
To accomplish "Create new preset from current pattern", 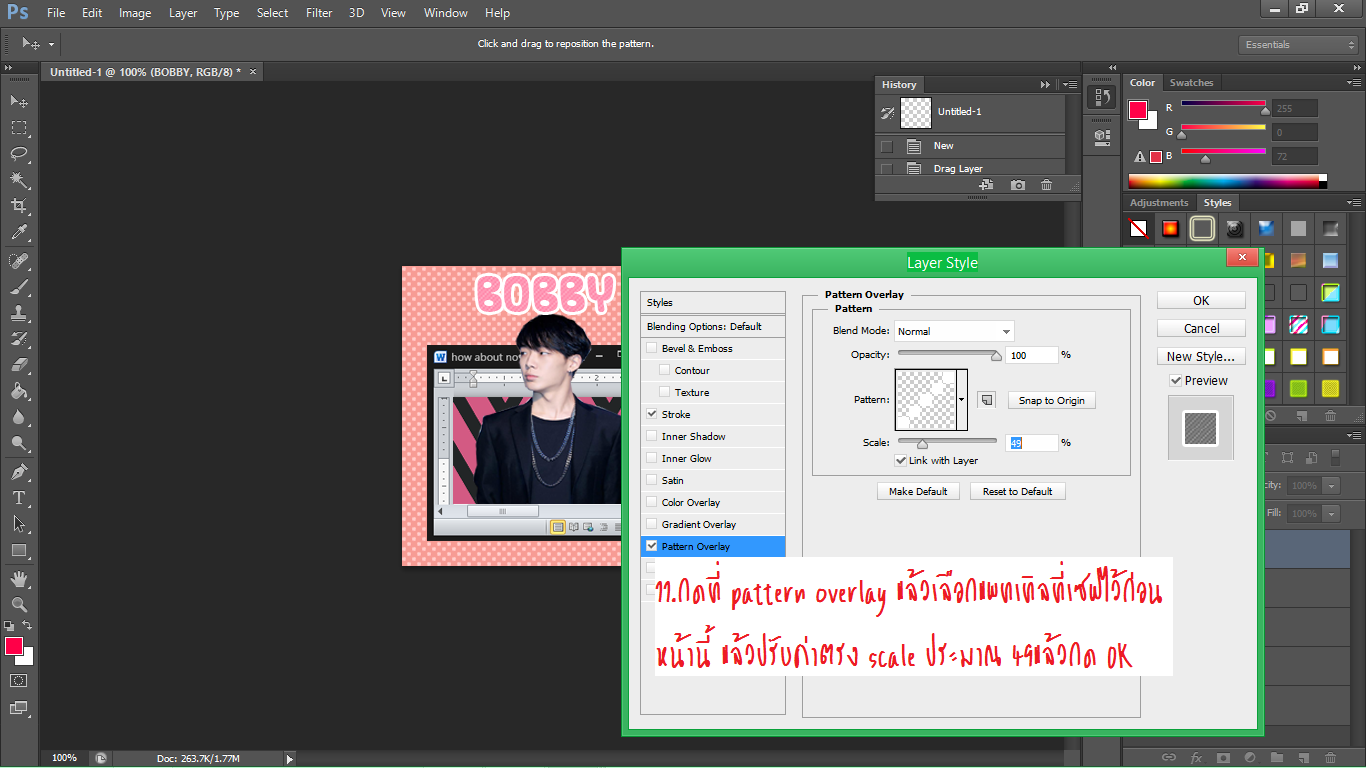I will point(987,400).
